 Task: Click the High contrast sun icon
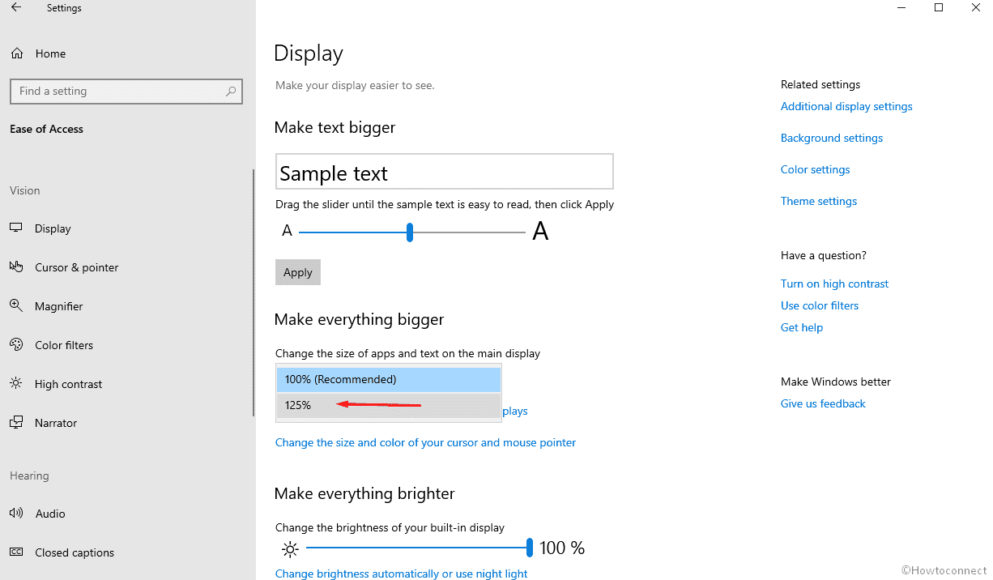coord(16,383)
